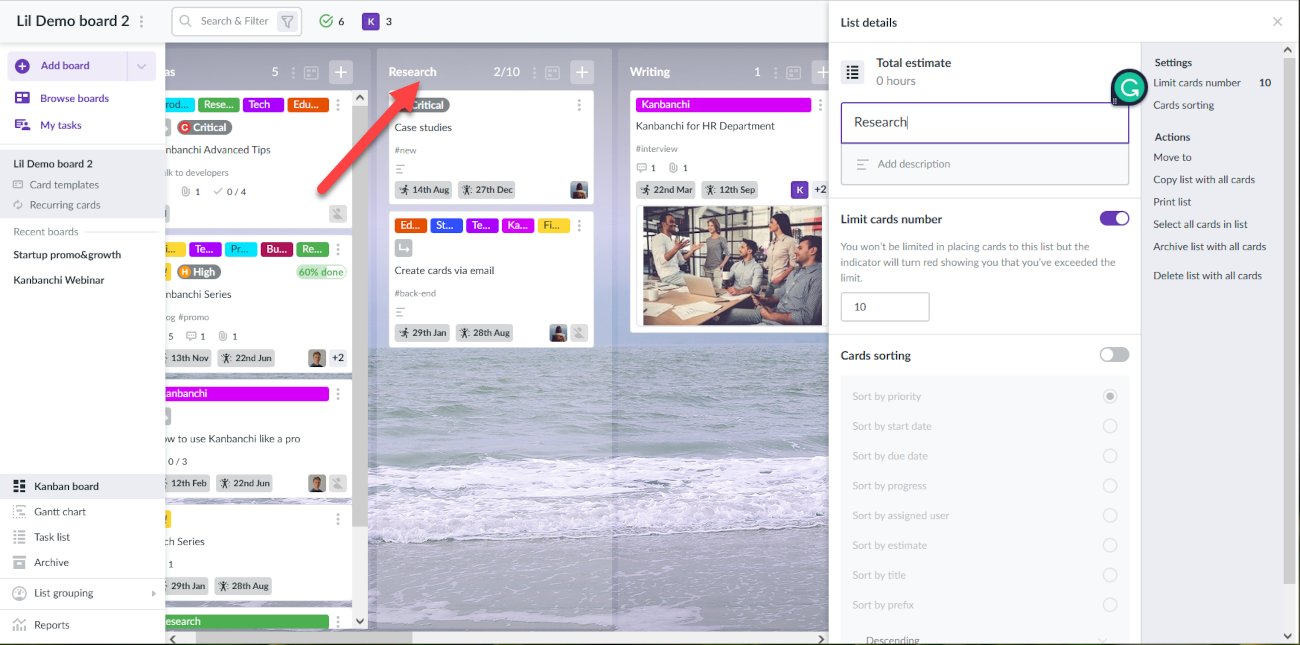Pick the Sort by title radio button

[x=1110, y=576]
